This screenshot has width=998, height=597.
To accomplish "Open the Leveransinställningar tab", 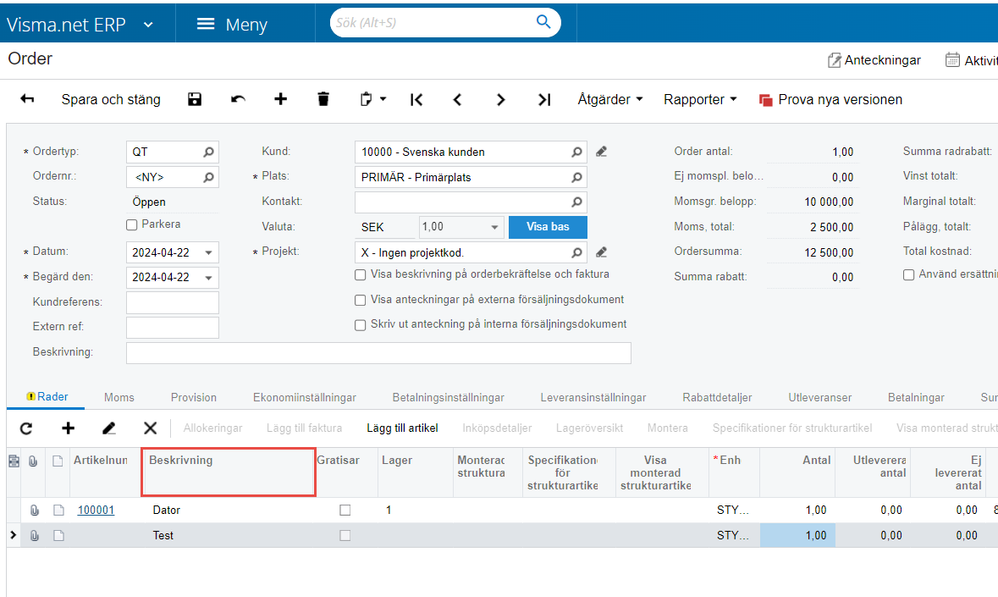I will coord(593,397).
